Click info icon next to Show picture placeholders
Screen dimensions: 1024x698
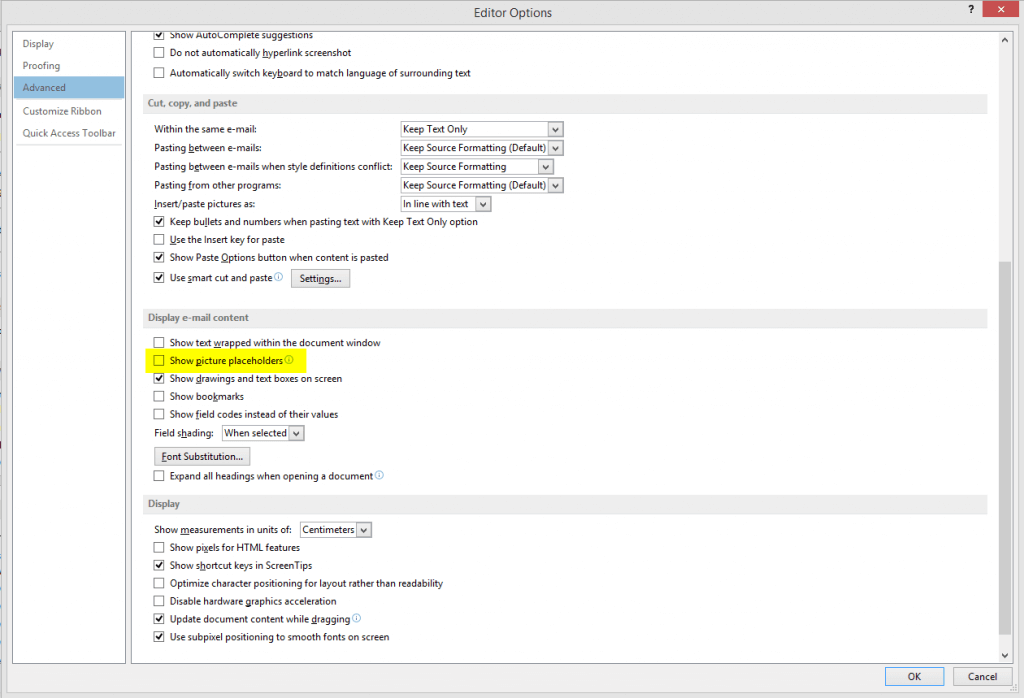289,360
